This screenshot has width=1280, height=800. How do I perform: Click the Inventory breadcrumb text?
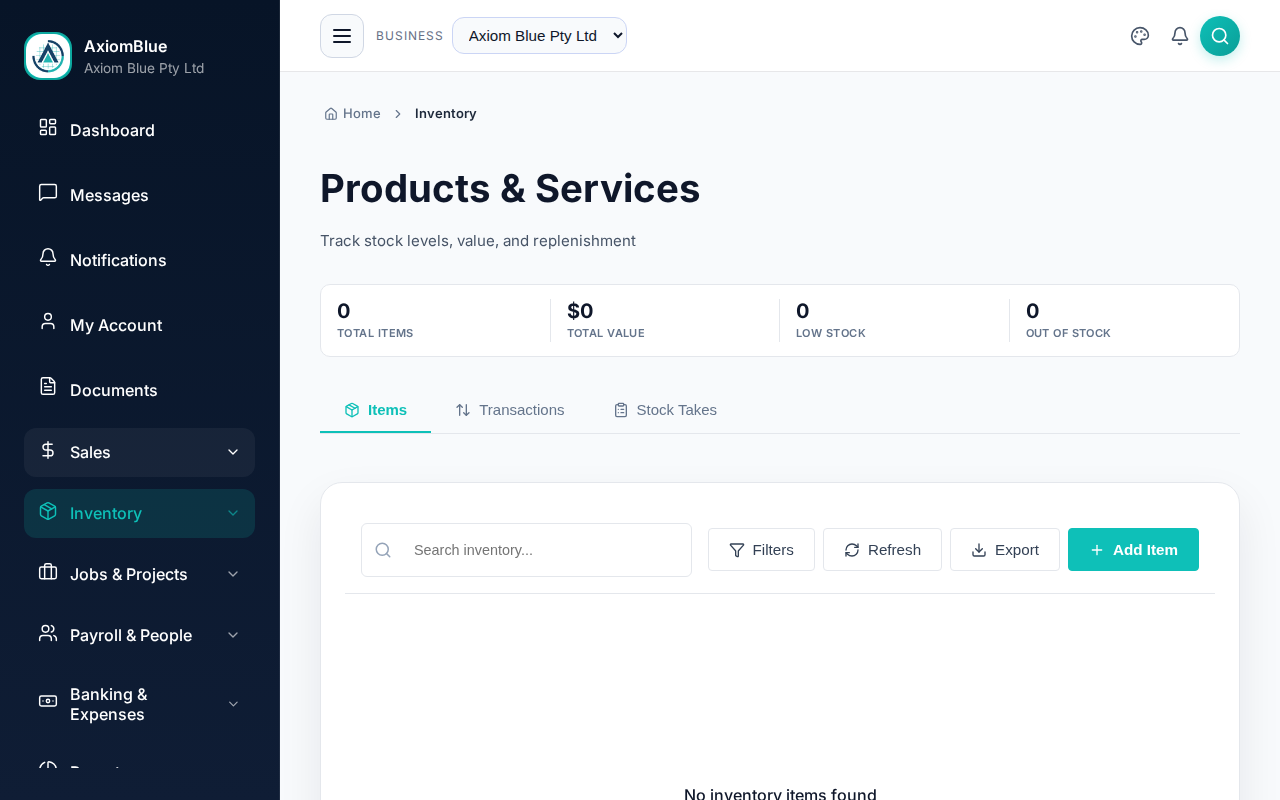pos(446,114)
